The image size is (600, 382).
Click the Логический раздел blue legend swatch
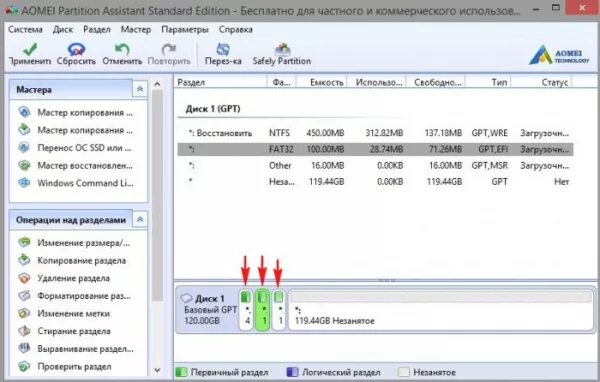(x=292, y=372)
